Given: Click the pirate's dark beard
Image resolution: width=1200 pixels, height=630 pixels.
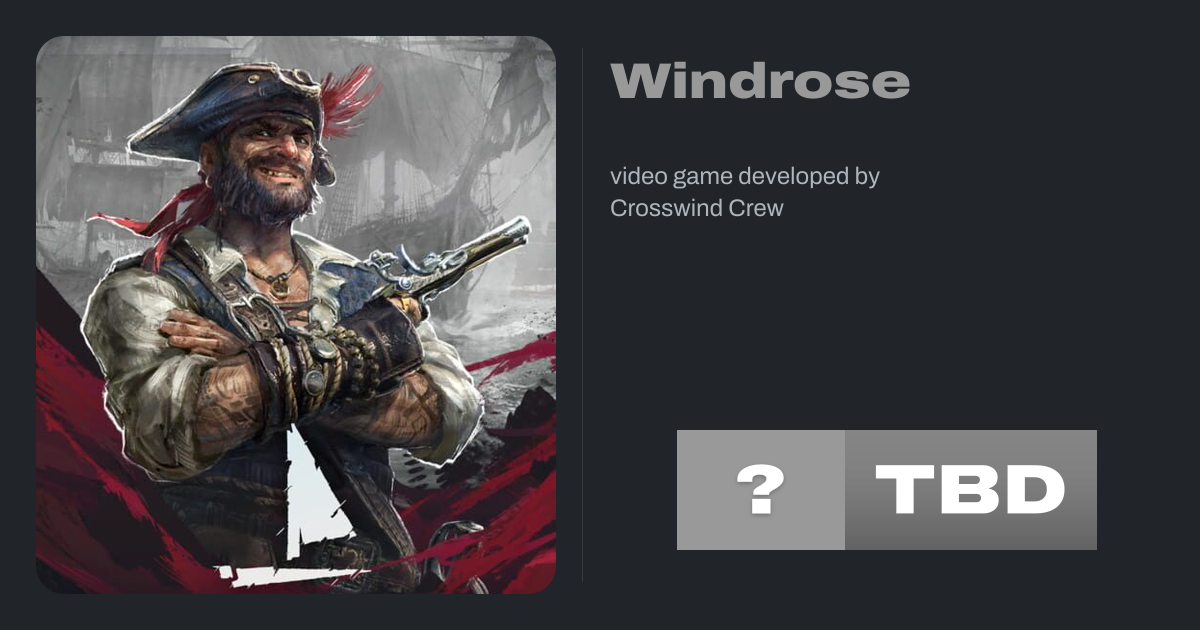Looking at the screenshot, I should click(x=262, y=197).
